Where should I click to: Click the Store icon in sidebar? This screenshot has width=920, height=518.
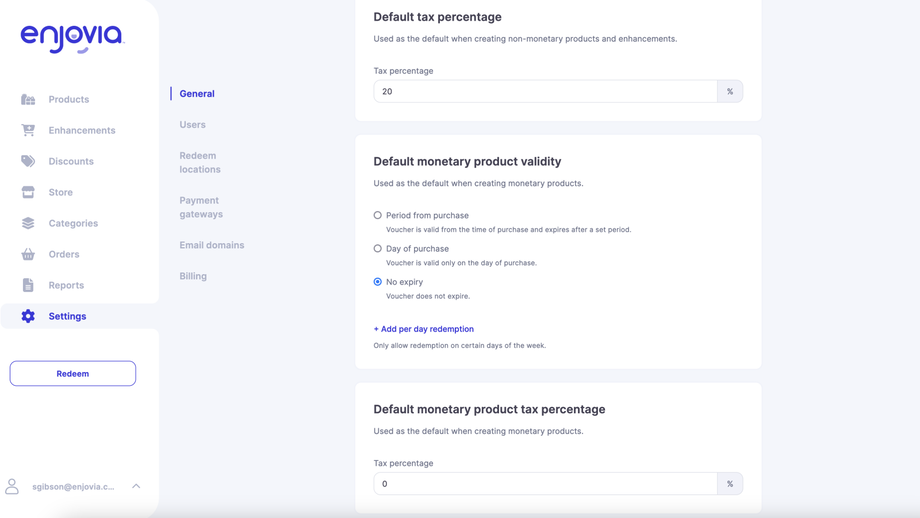point(28,192)
